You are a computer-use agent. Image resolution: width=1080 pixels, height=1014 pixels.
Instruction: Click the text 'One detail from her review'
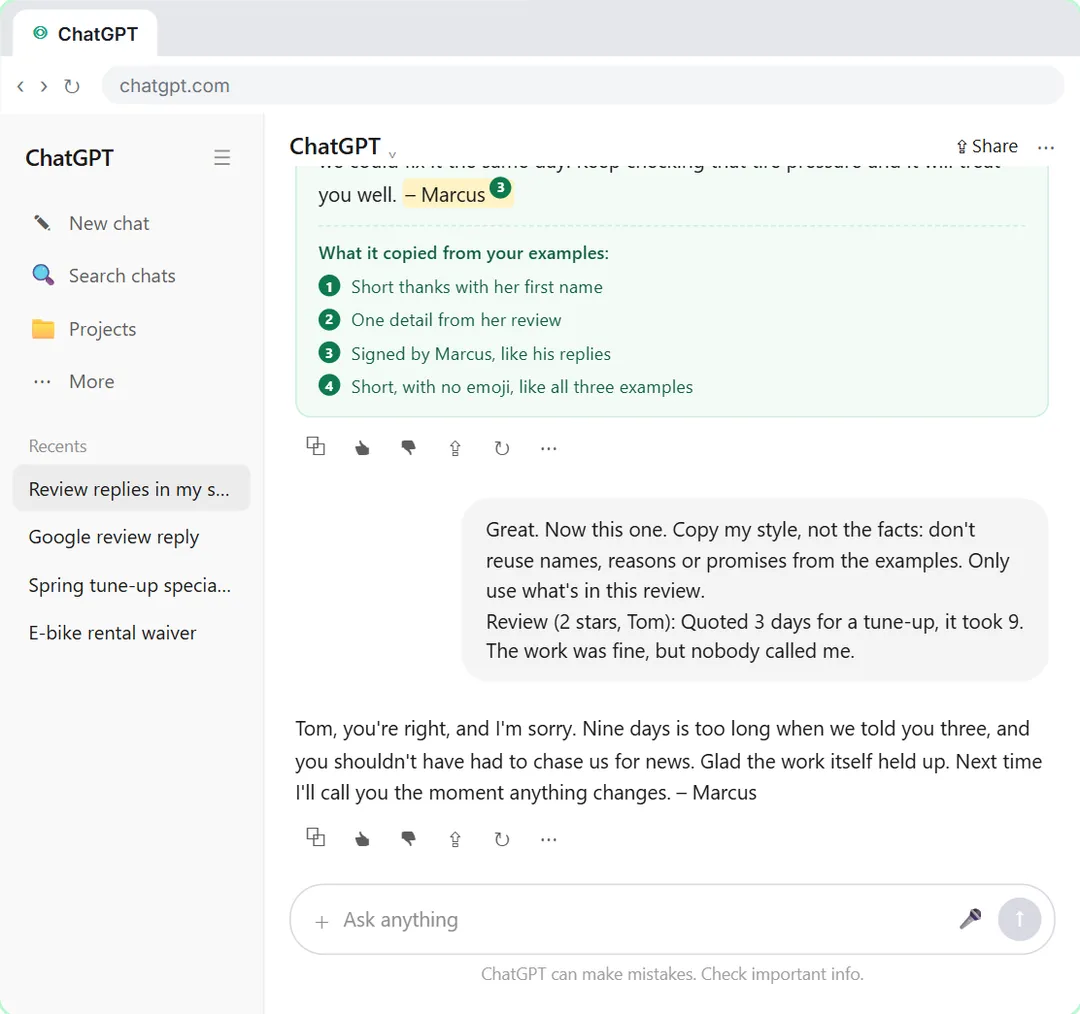(456, 320)
